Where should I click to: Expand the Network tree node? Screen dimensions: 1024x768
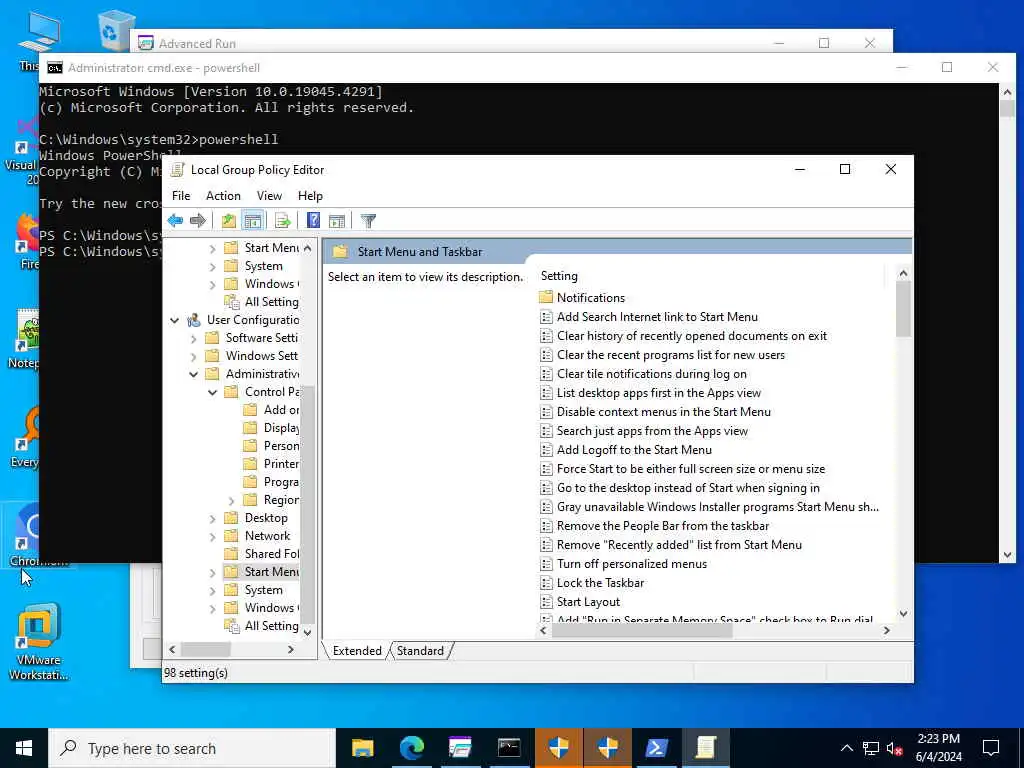[x=212, y=536]
